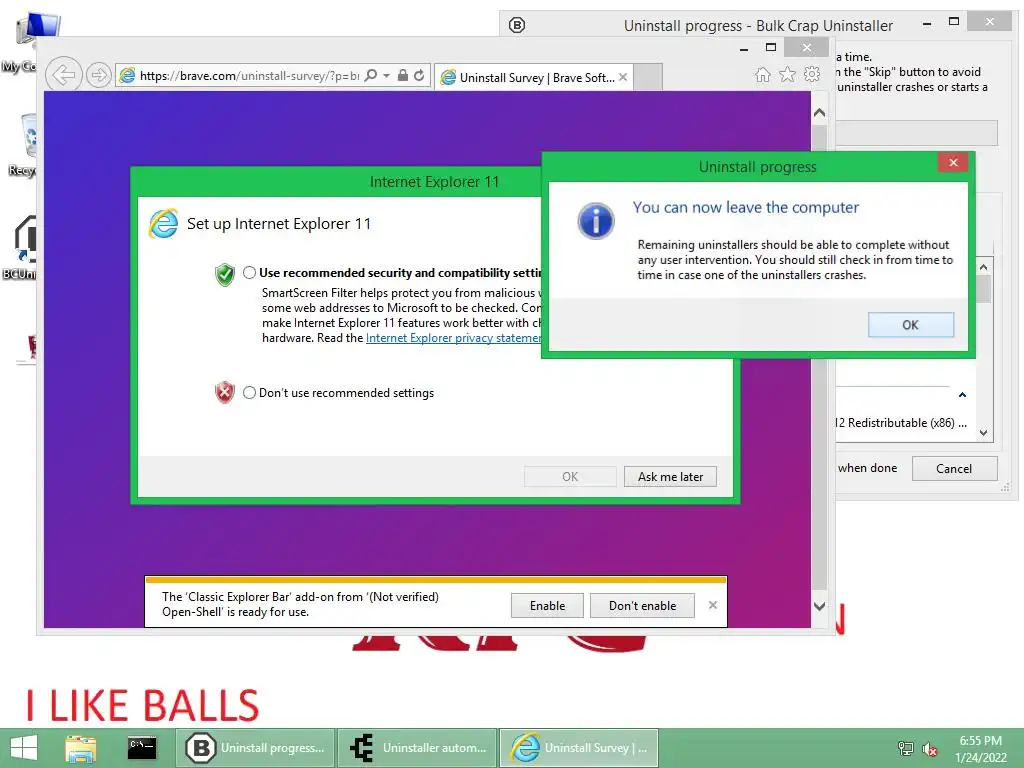The width and height of the screenshot is (1024, 768).
Task: Click the Bulk Crap Uninstaller title bar logo
Action: (517, 25)
